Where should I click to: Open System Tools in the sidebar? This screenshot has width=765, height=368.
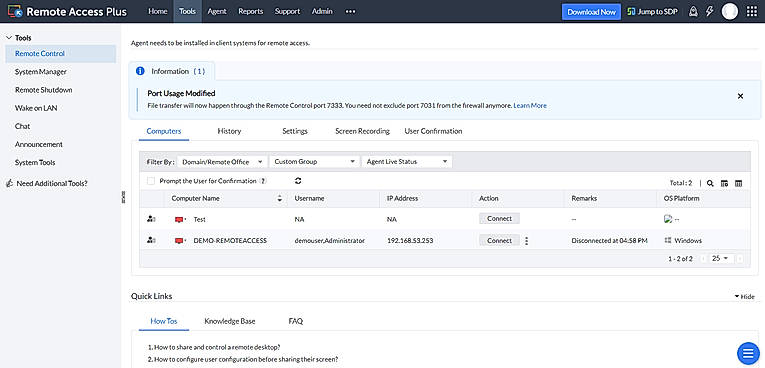coord(35,163)
